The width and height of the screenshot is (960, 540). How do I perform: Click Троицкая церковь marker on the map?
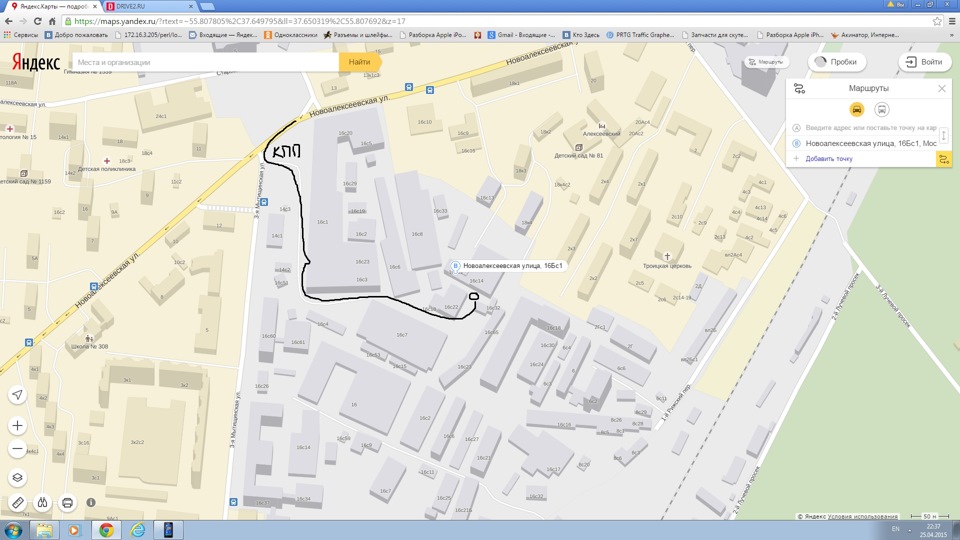(x=667, y=256)
